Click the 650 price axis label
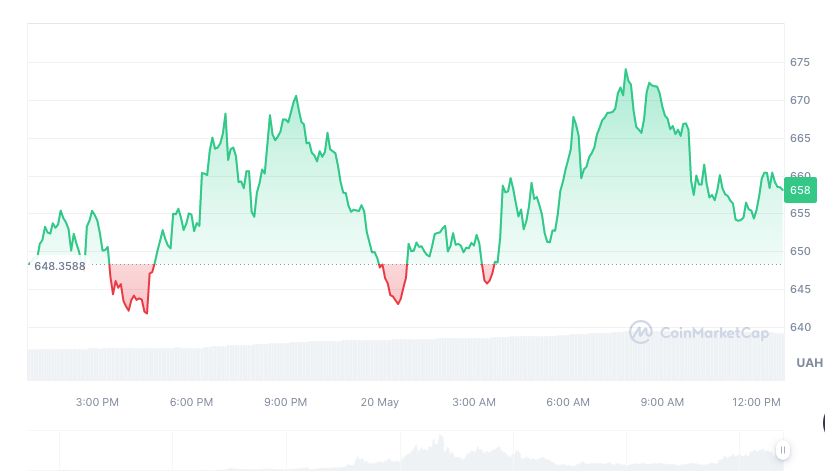This screenshot has width=825, height=475. click(800, 251)
